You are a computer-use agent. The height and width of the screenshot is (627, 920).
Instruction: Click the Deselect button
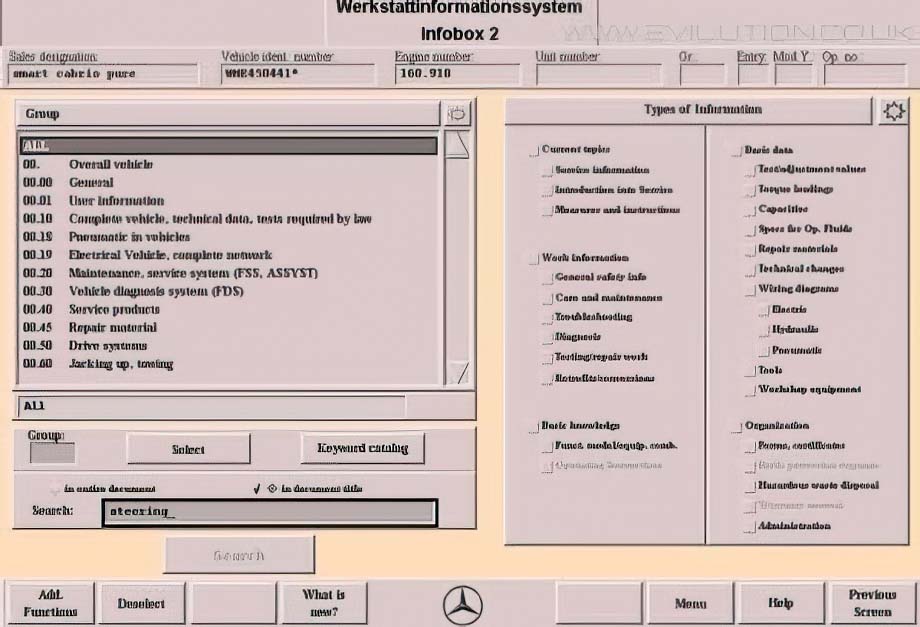coord(141,603)
